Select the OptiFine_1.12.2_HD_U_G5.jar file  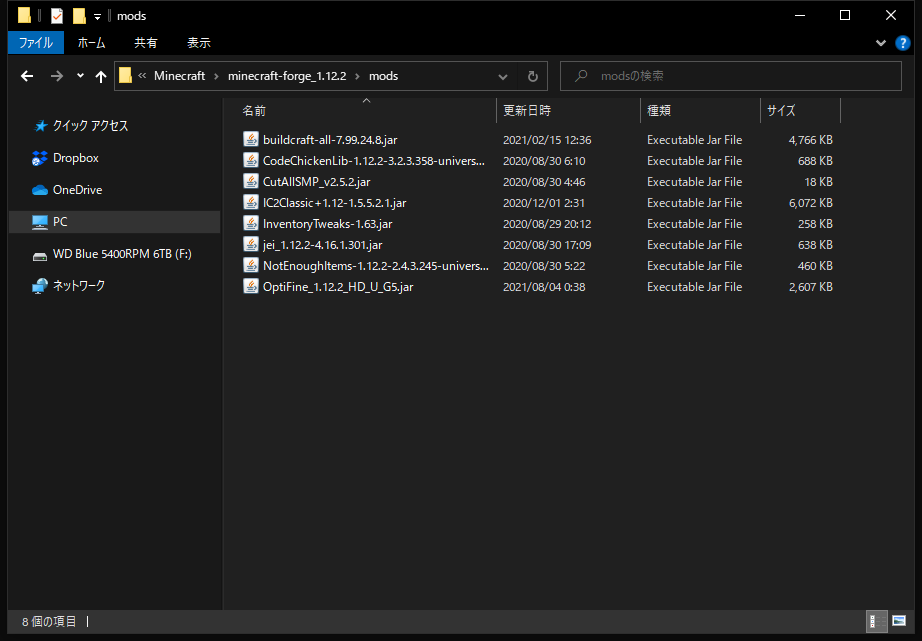(x=337, y=287)
